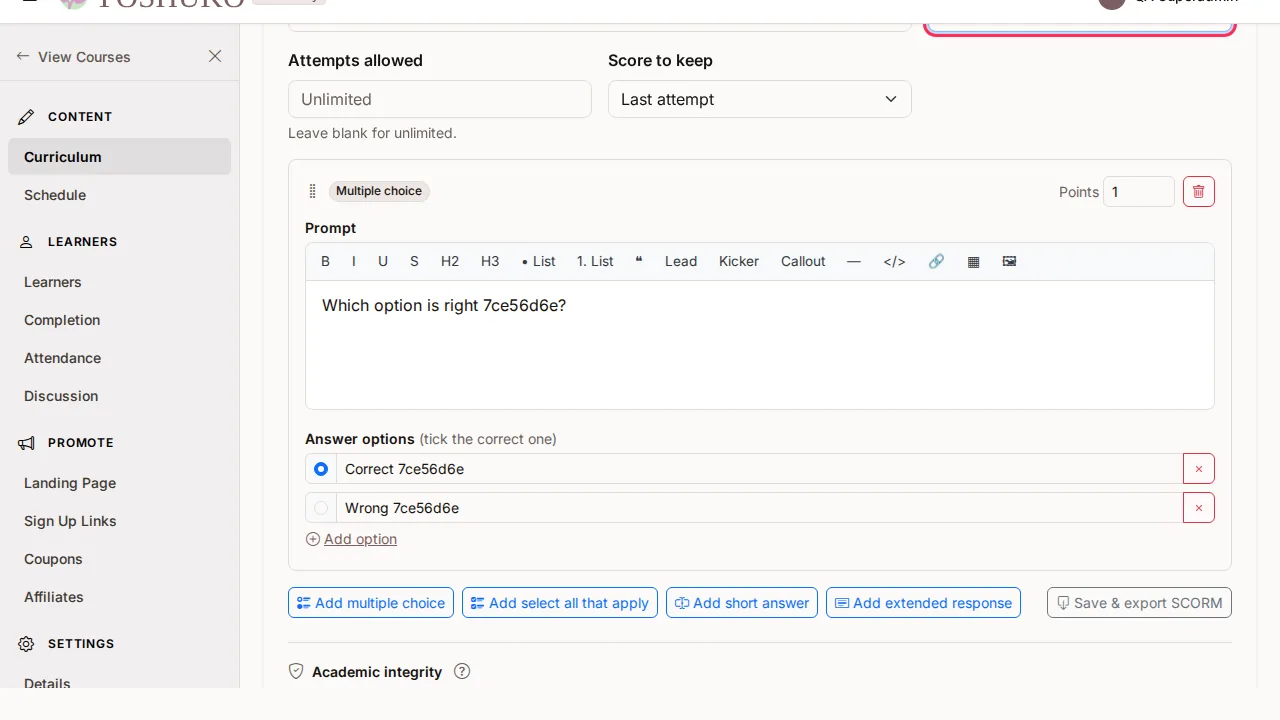Image resolution: width=1280 pixels, height=720 pixels.
Task: Click the Add option link
Action: (351, 539)
